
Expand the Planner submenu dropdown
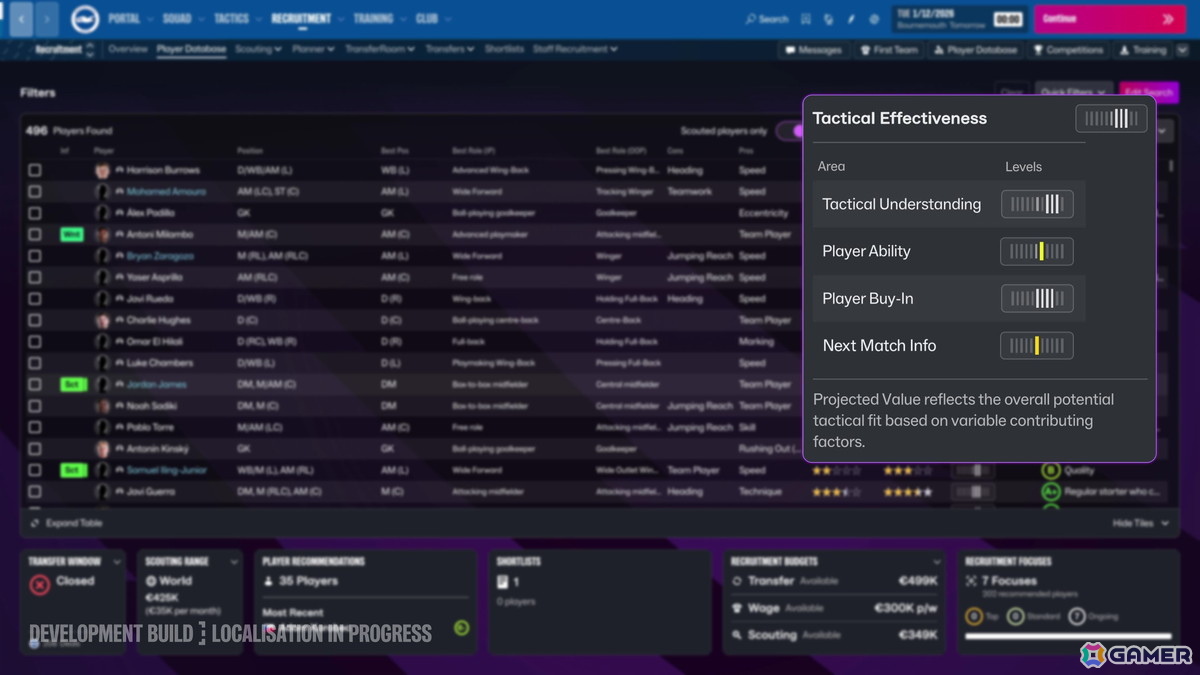coord(311,49)
